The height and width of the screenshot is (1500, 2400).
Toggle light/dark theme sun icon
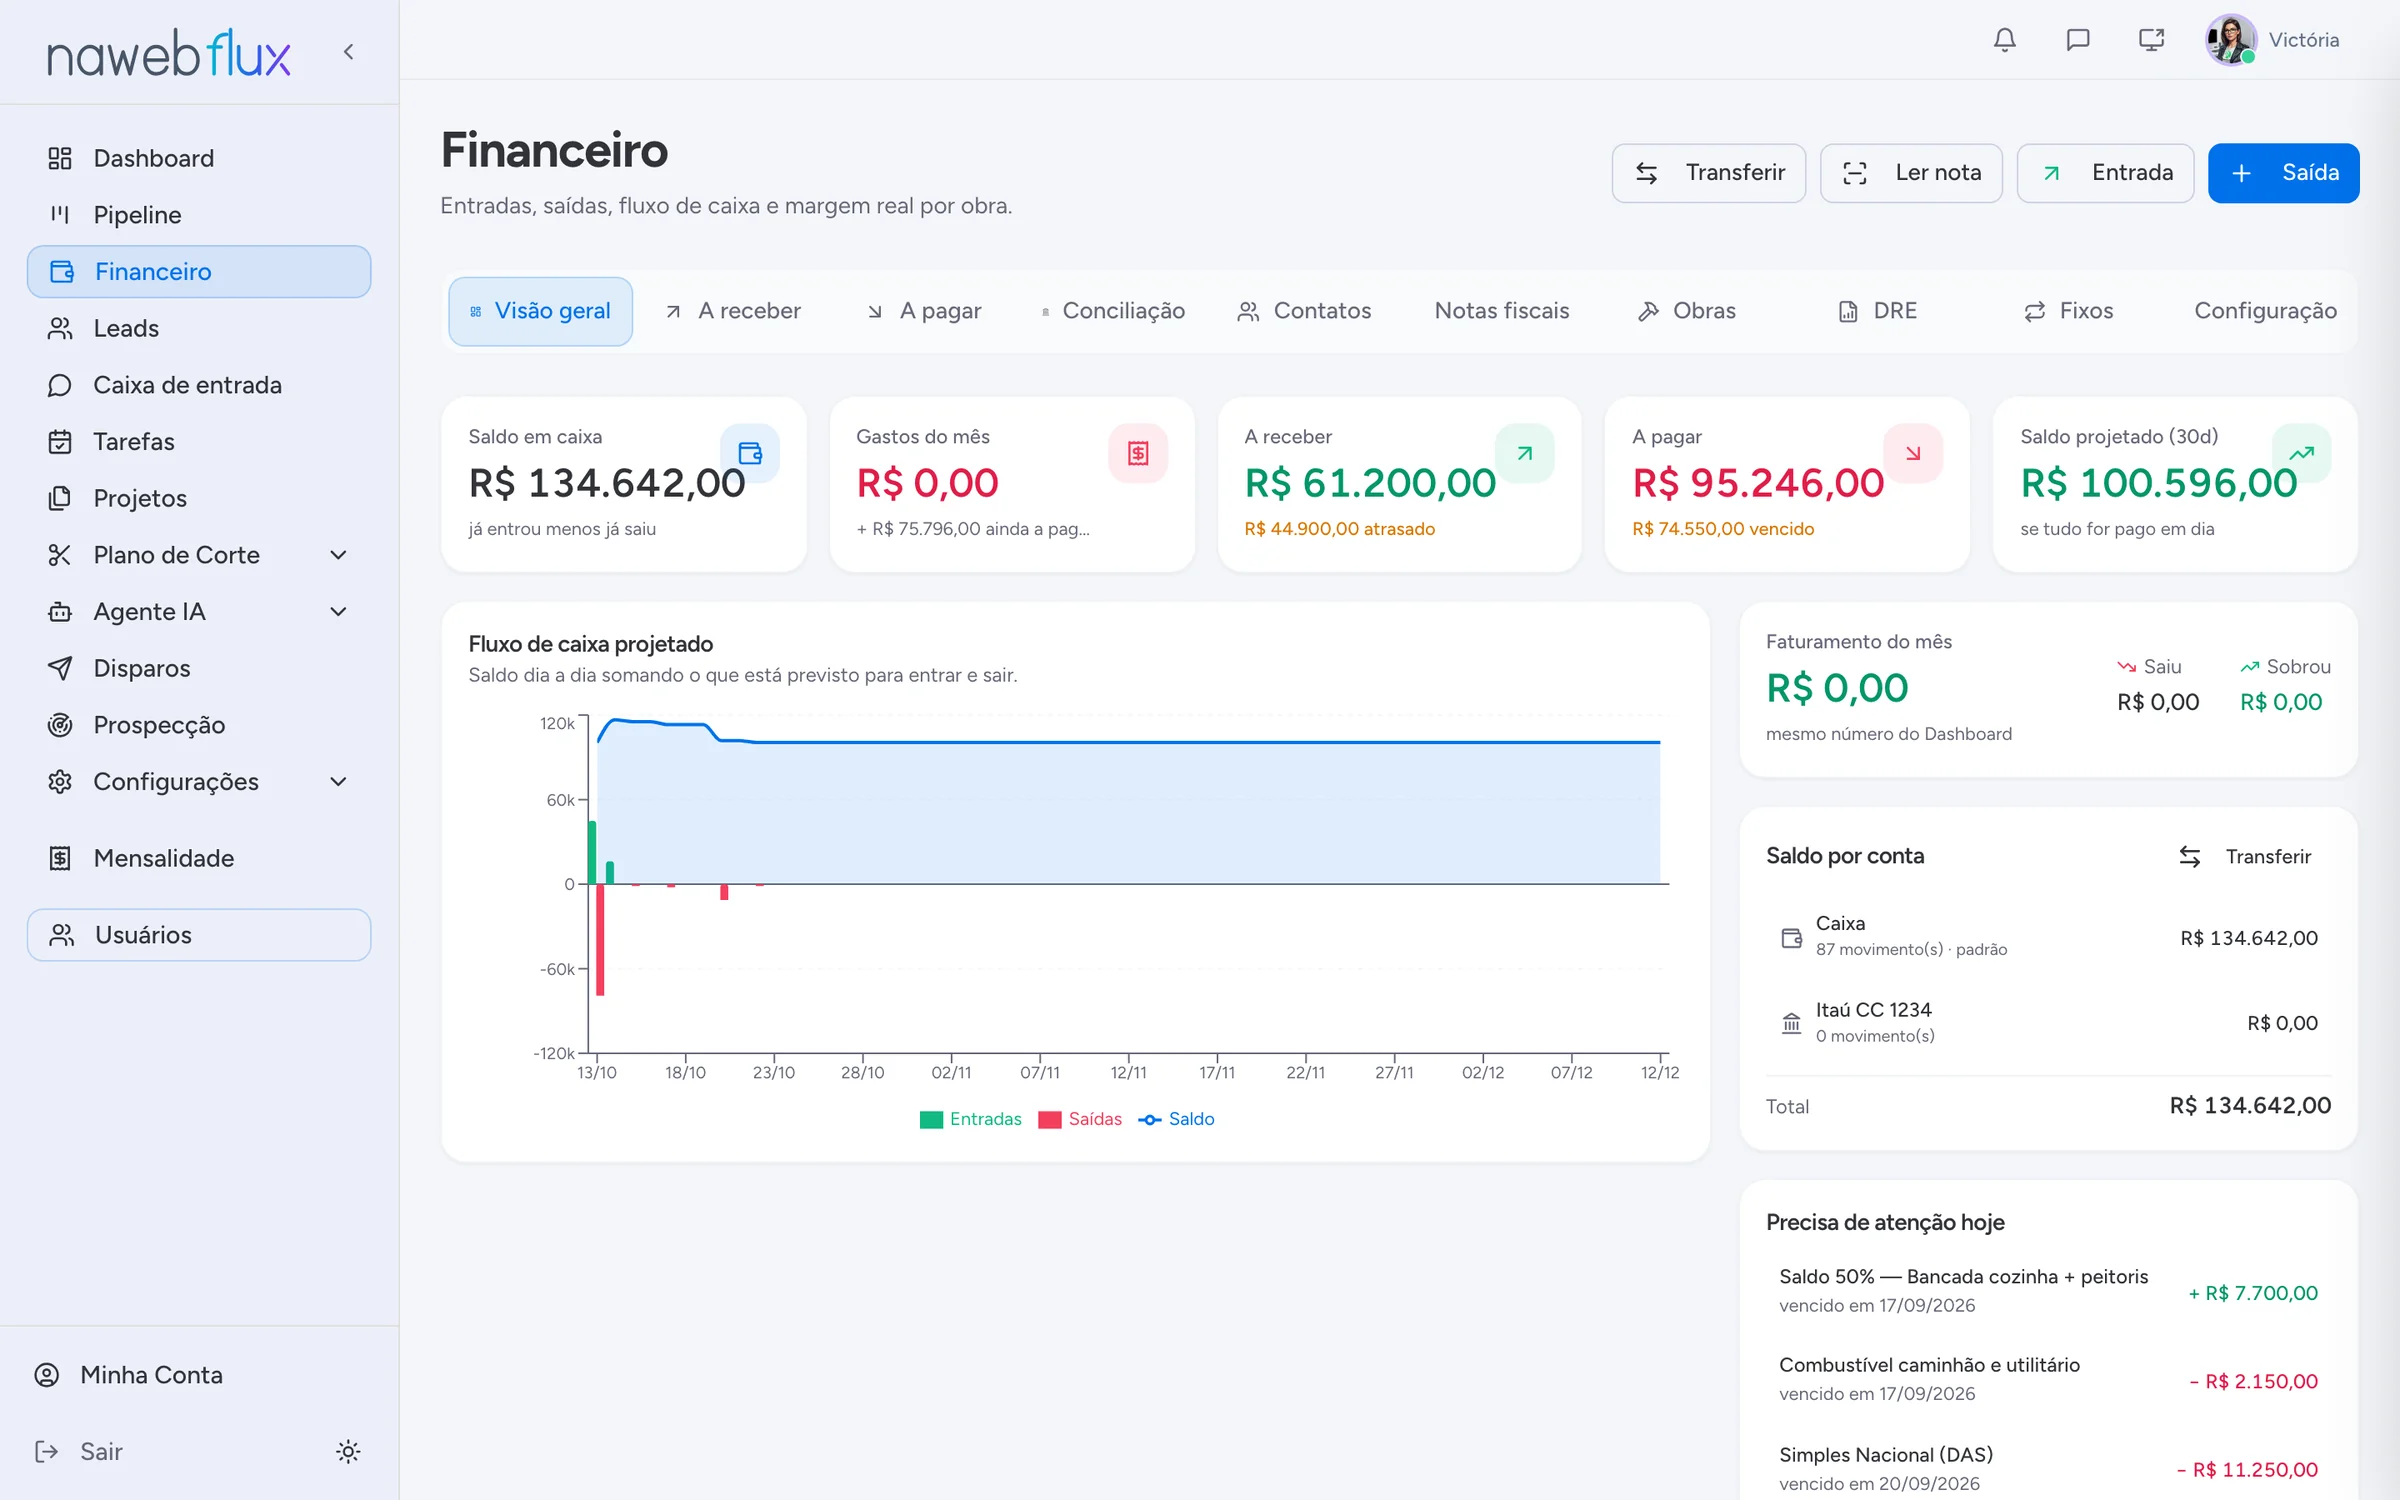[348, 1451]
